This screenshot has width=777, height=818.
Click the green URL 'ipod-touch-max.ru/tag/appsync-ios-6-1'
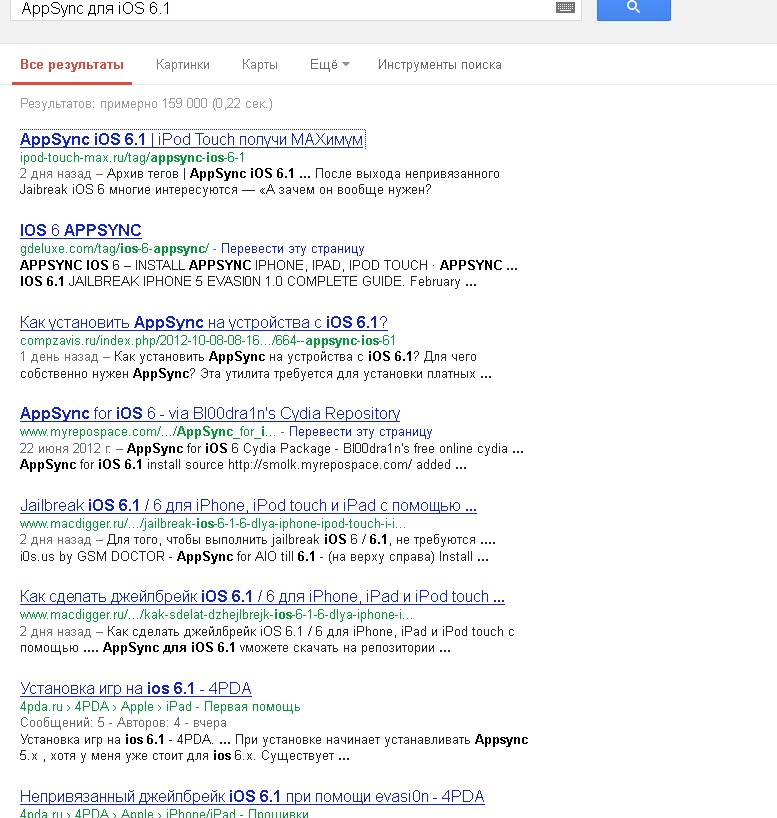pos(132,158)
